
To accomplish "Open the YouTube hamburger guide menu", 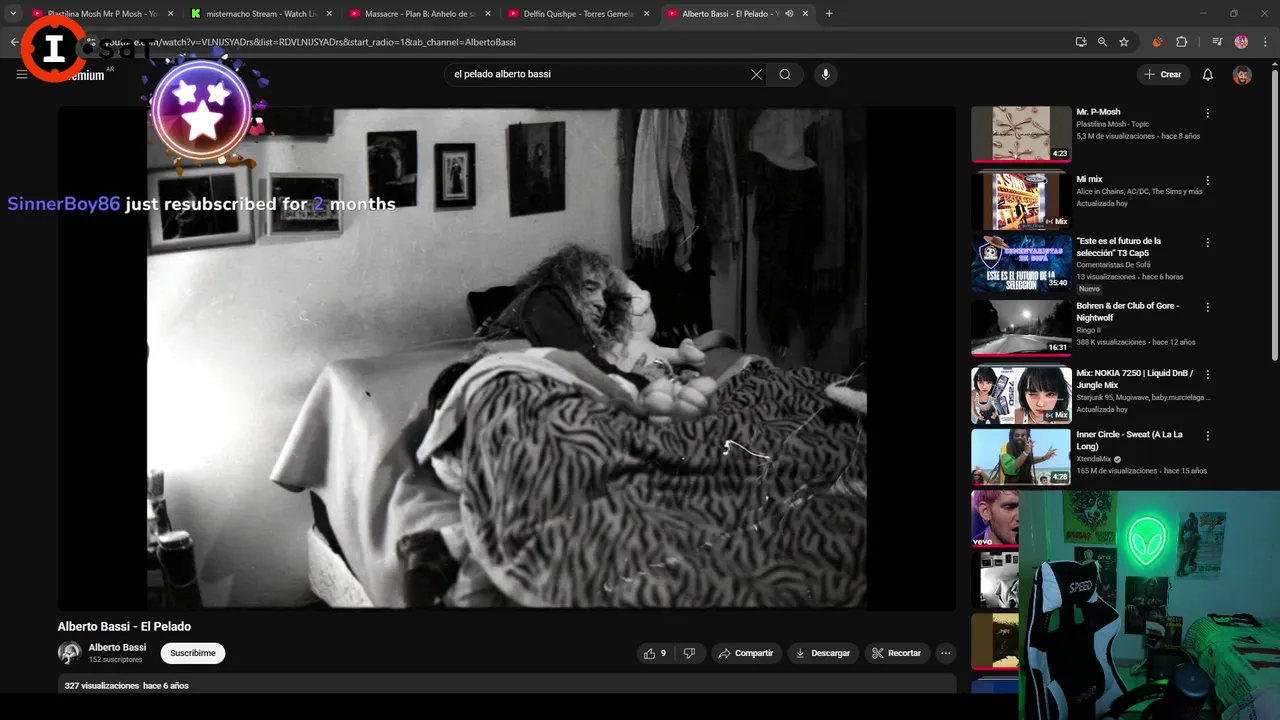I will [x=22, y=75].
